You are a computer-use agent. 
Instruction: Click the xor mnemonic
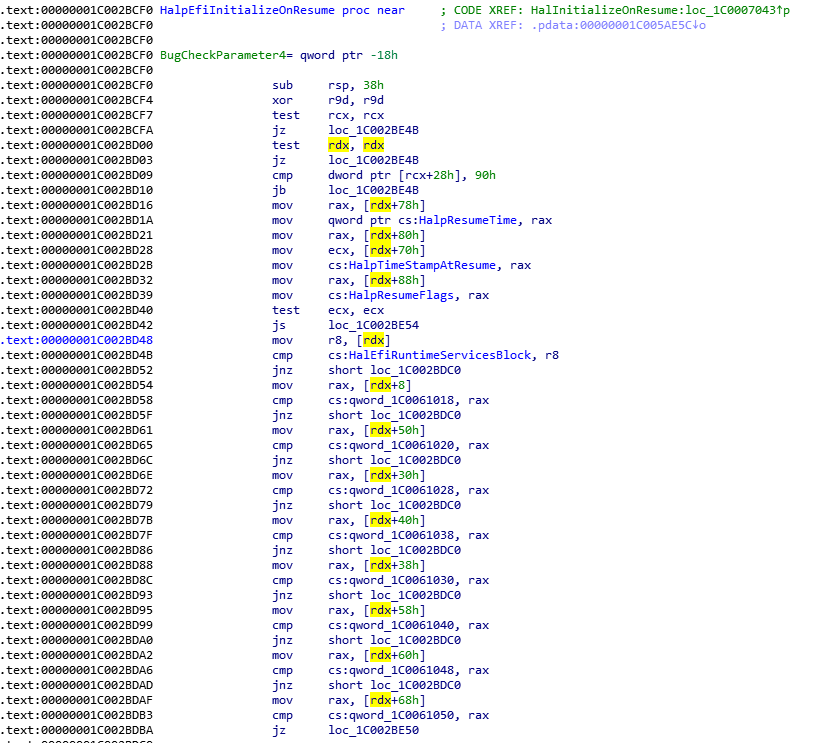pos(283,101)
